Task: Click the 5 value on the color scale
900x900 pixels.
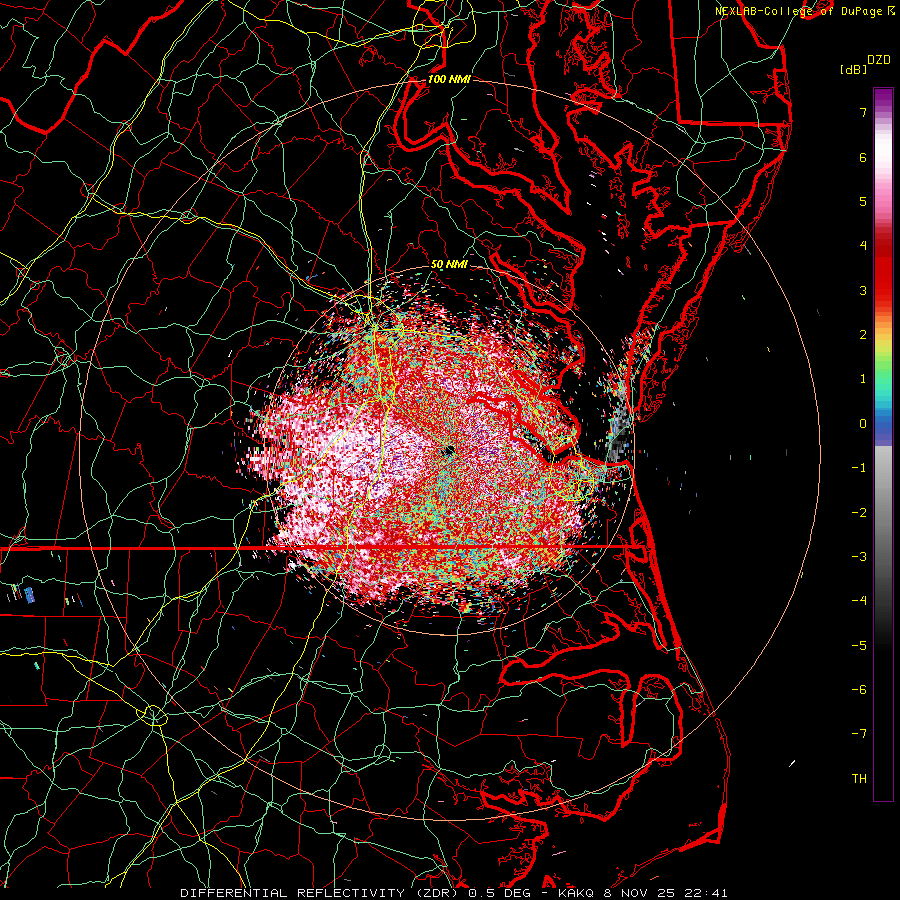Action: click(863, 201)
